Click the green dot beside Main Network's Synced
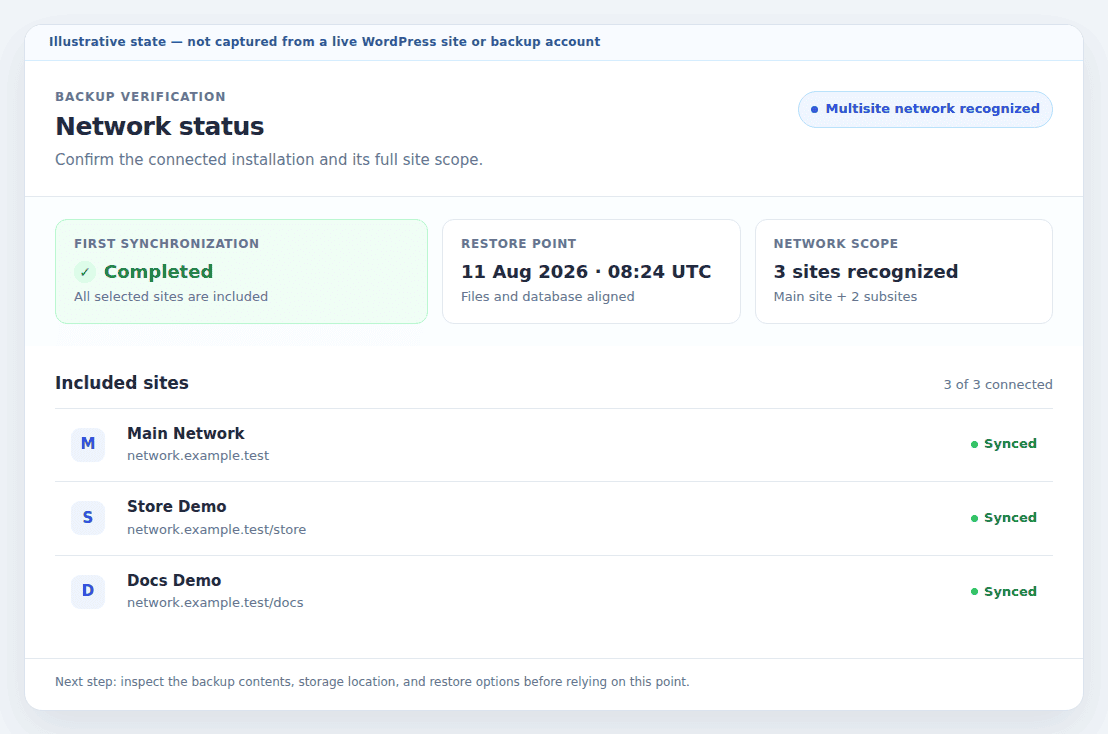 pos(974,444)
